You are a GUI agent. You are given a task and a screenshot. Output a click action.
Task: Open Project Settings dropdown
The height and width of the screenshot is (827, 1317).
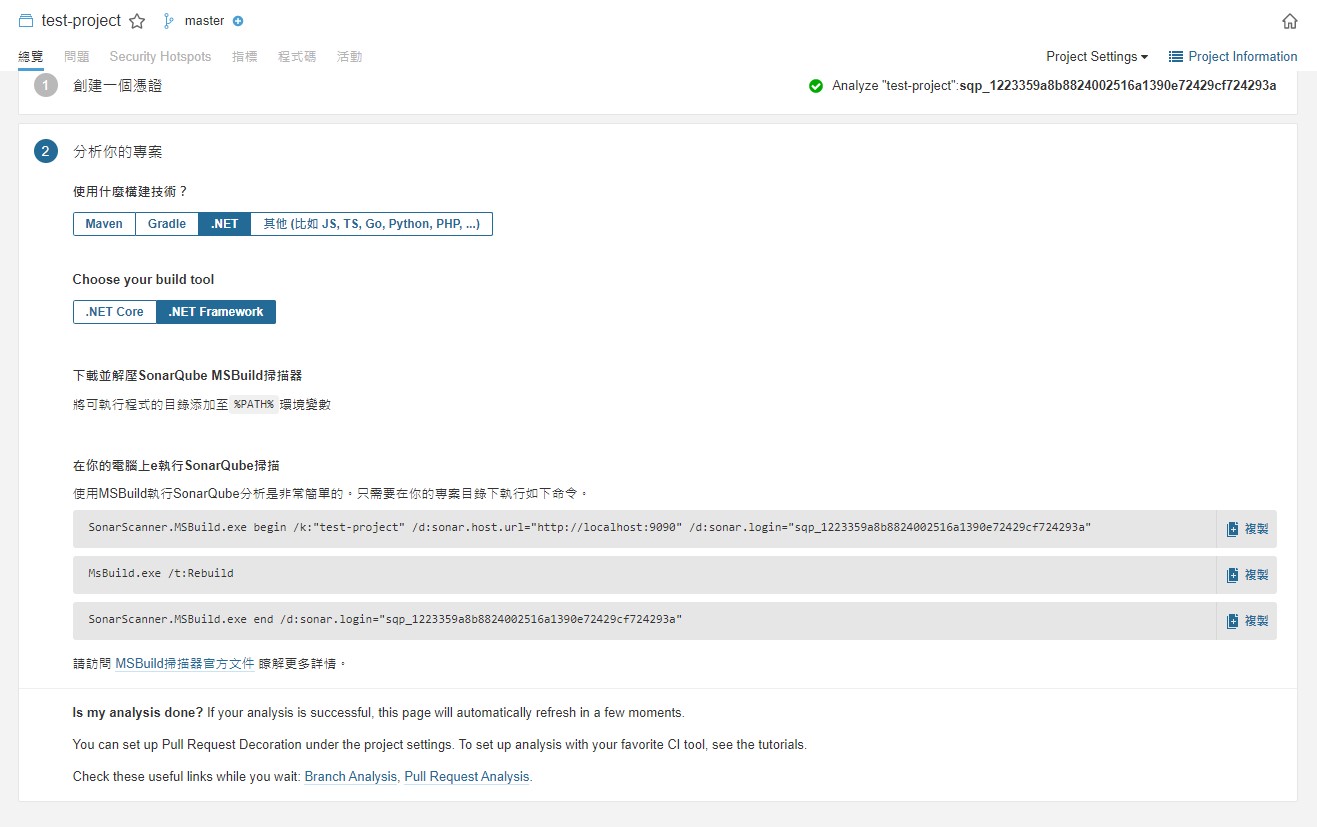(1097, 57)
